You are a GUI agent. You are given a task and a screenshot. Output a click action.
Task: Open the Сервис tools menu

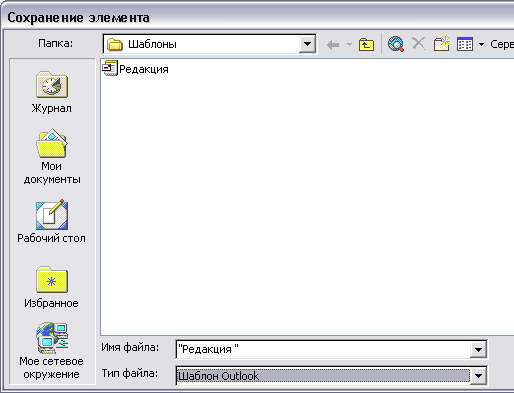tap(502, 44)
